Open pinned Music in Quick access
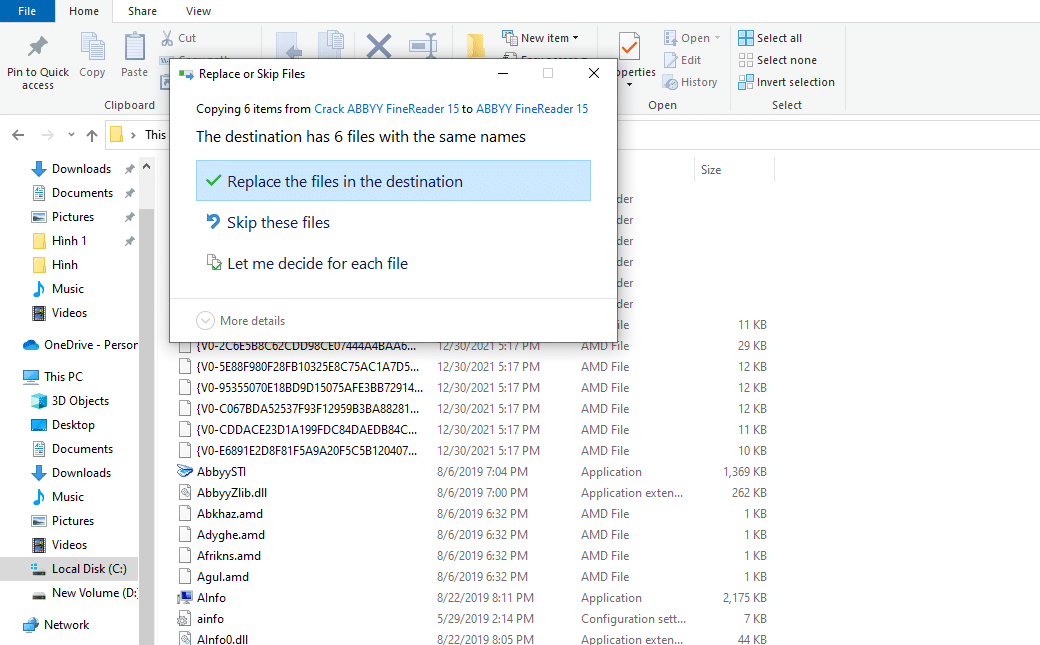 tap(68, 289)
